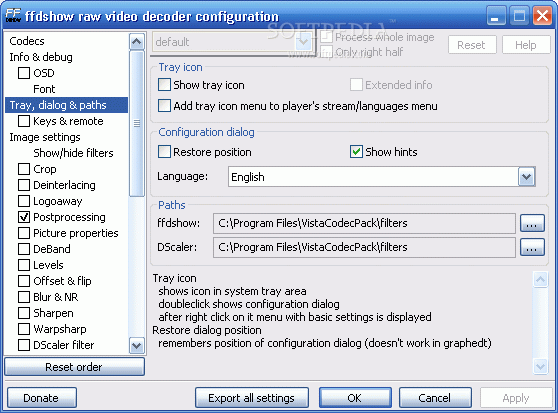Tick the OSD checkbox
This screenshot has width=558, height=413.
(x=24, y=73)
